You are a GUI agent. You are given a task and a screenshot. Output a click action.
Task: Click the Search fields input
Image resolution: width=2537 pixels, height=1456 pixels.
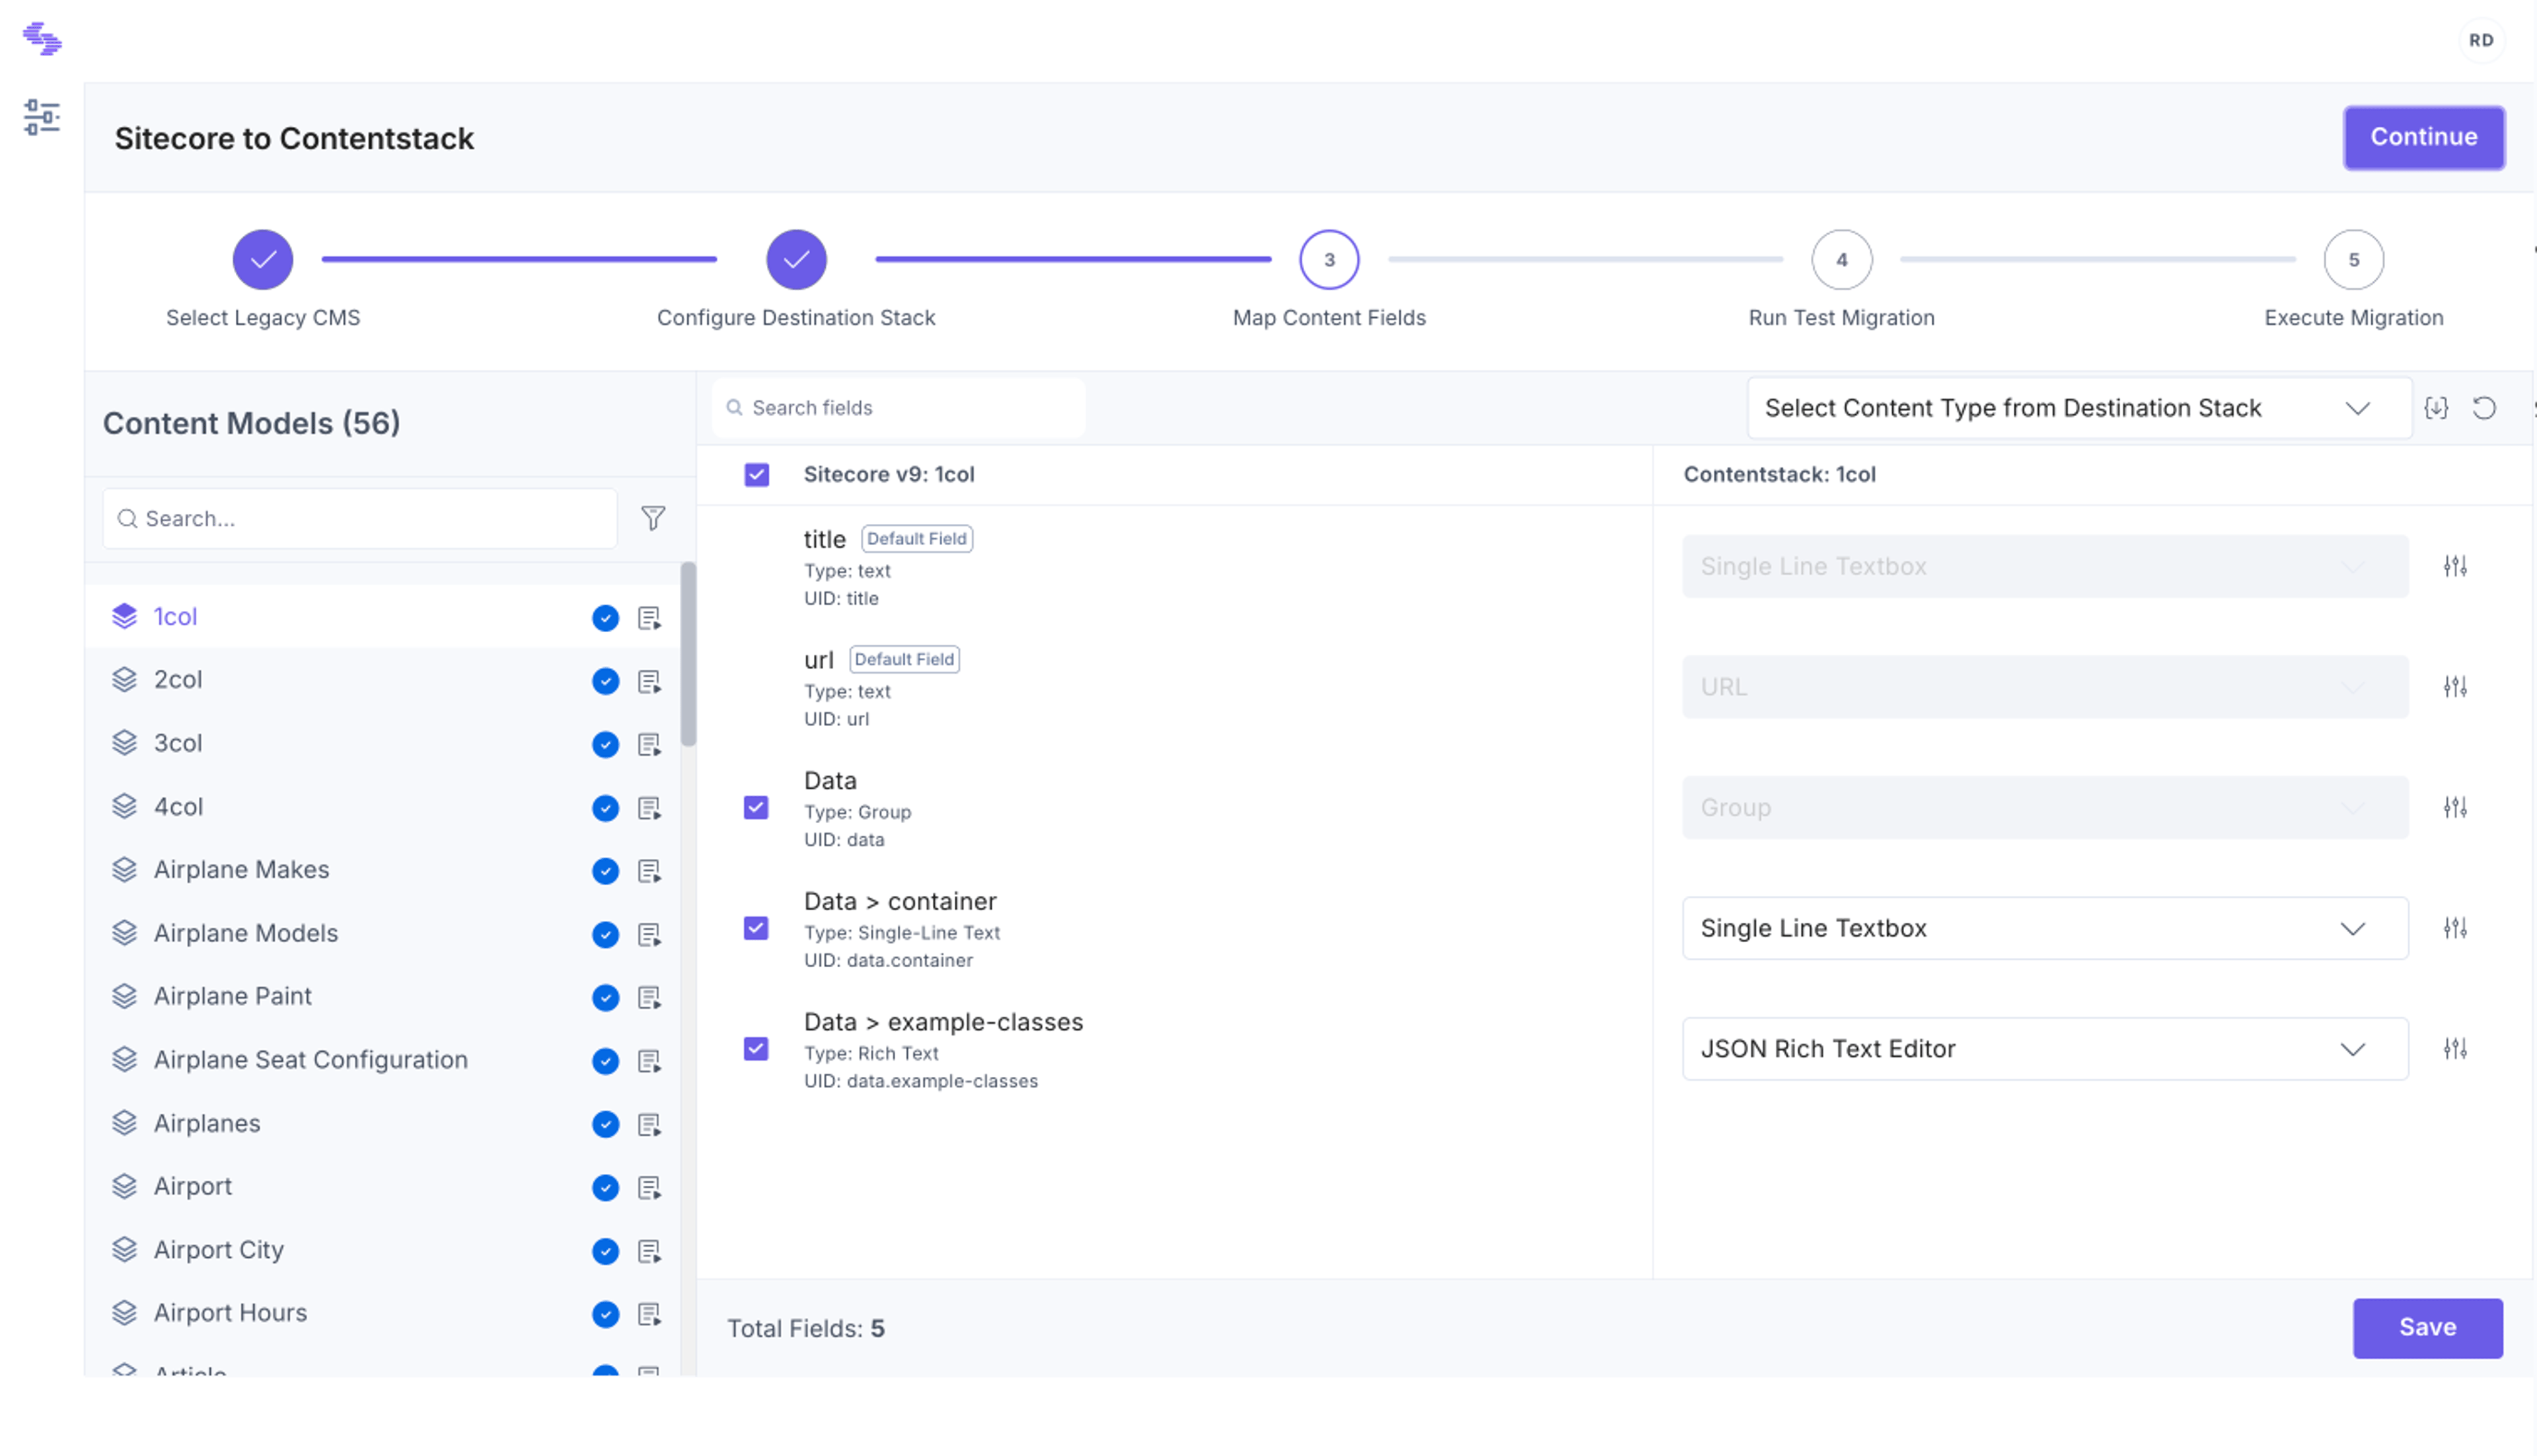899,408
